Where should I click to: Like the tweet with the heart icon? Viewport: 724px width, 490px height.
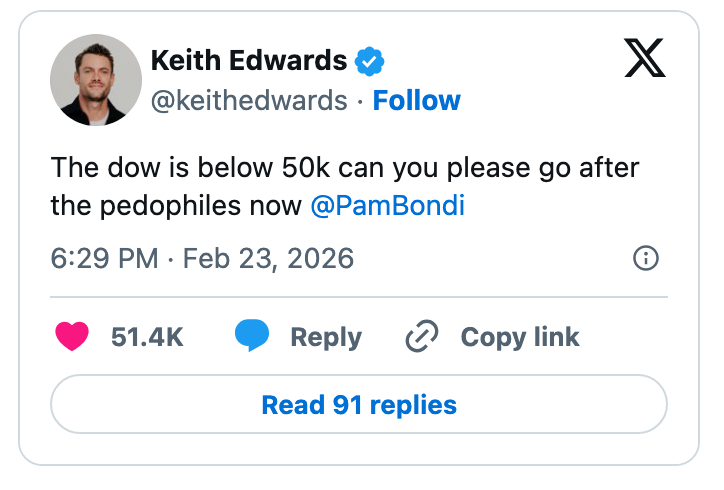tap(72, 337)
